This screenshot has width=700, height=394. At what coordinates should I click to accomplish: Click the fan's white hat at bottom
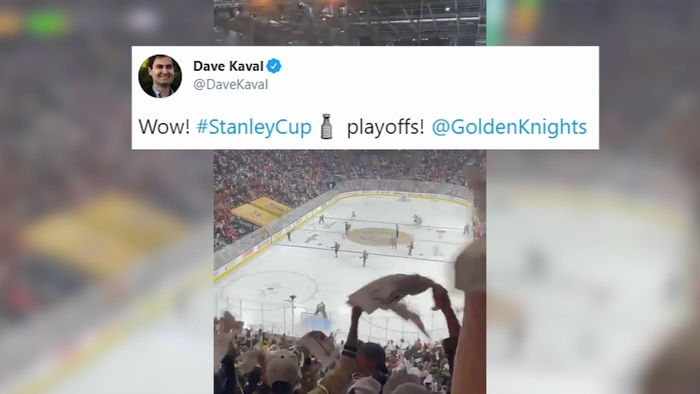tap(283, 367)
